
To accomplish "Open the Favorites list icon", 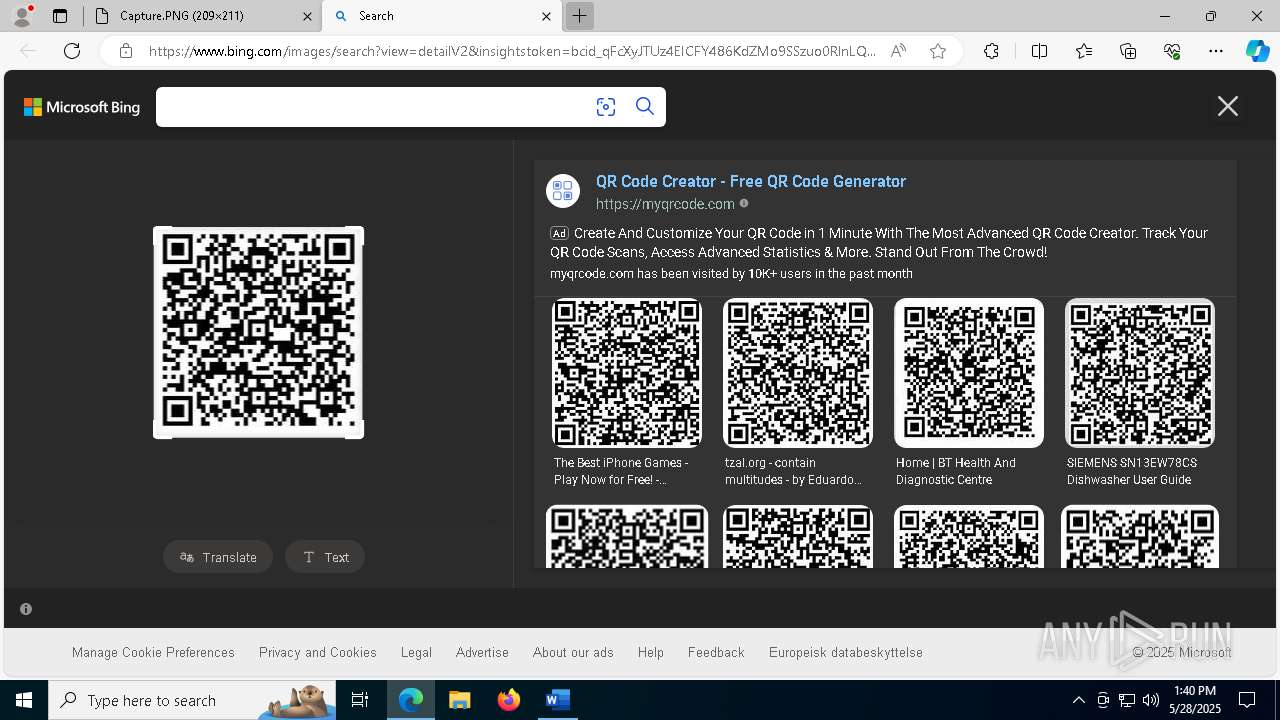I will [1084, 51].
